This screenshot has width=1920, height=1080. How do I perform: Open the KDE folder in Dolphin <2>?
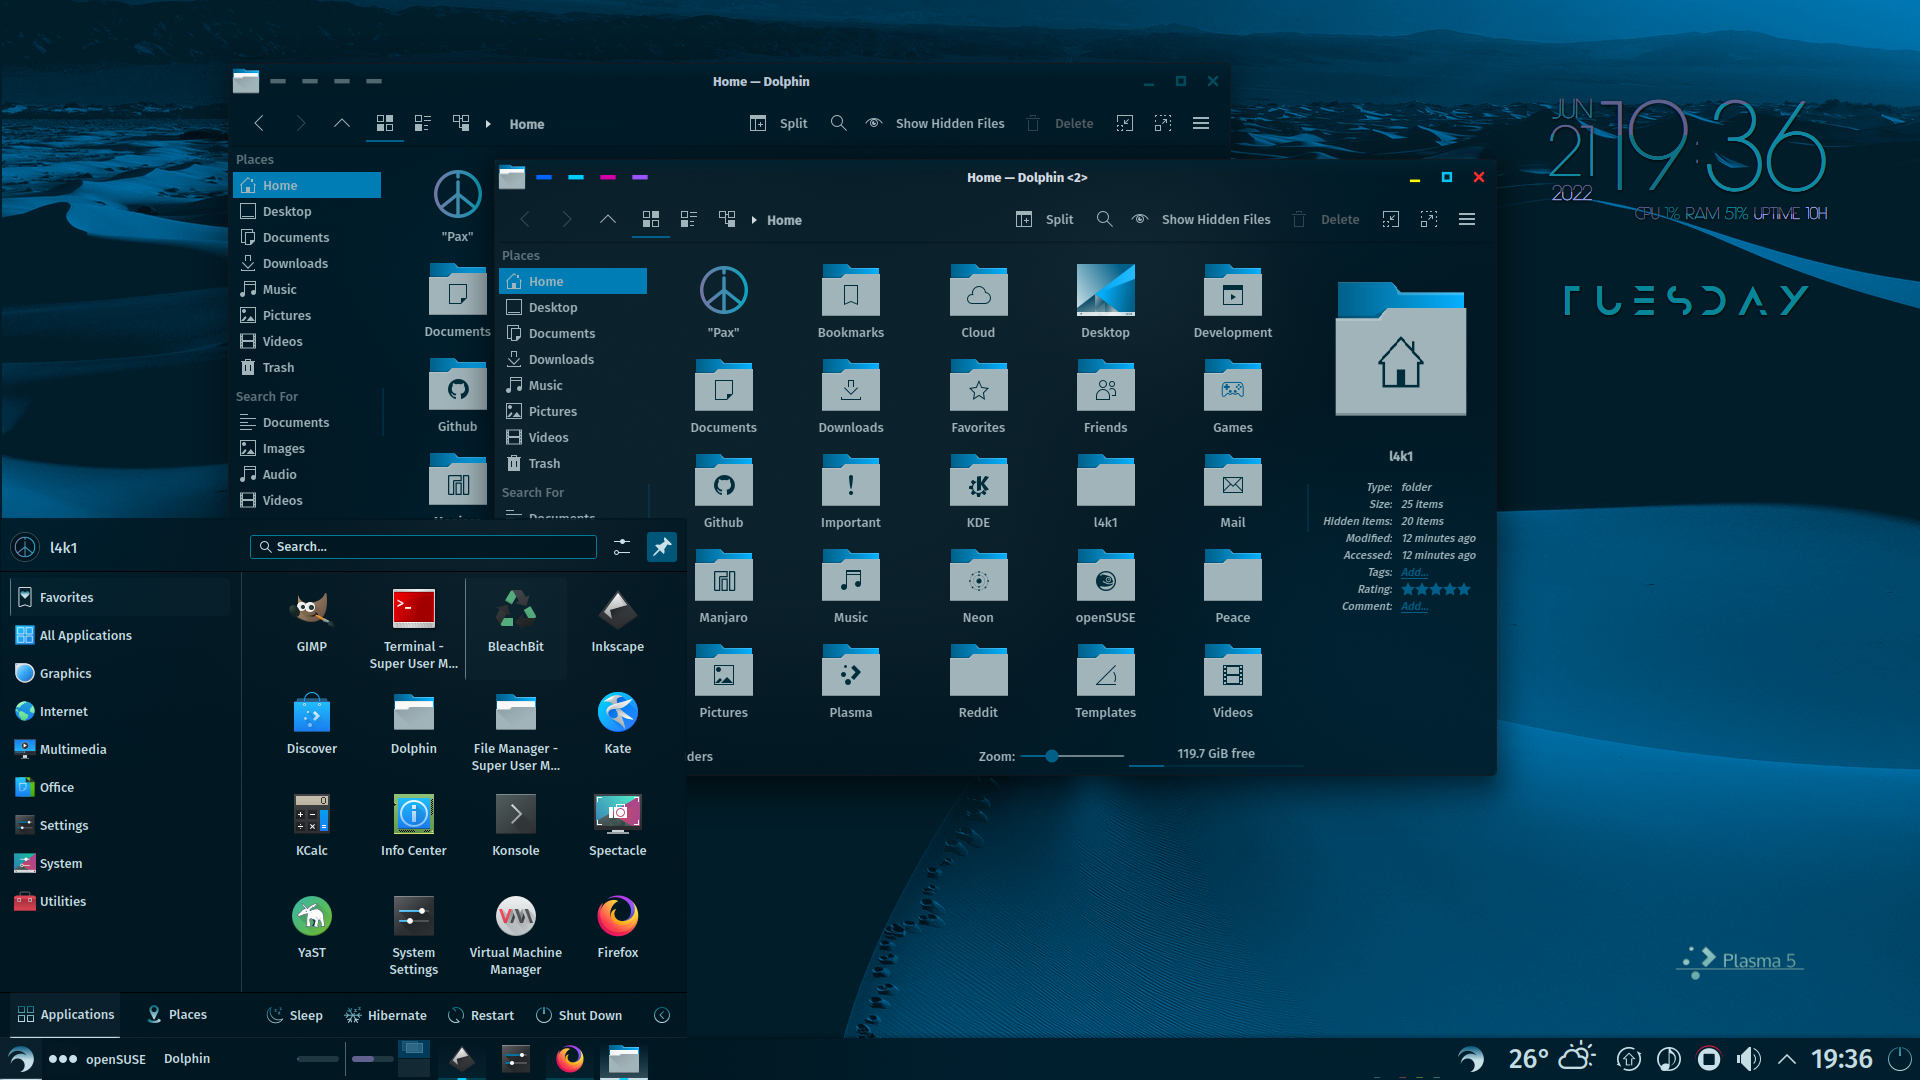(978, 491)
